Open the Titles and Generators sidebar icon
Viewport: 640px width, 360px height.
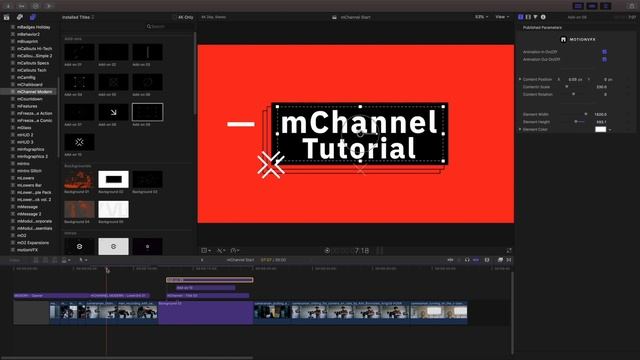pos(33,17)
